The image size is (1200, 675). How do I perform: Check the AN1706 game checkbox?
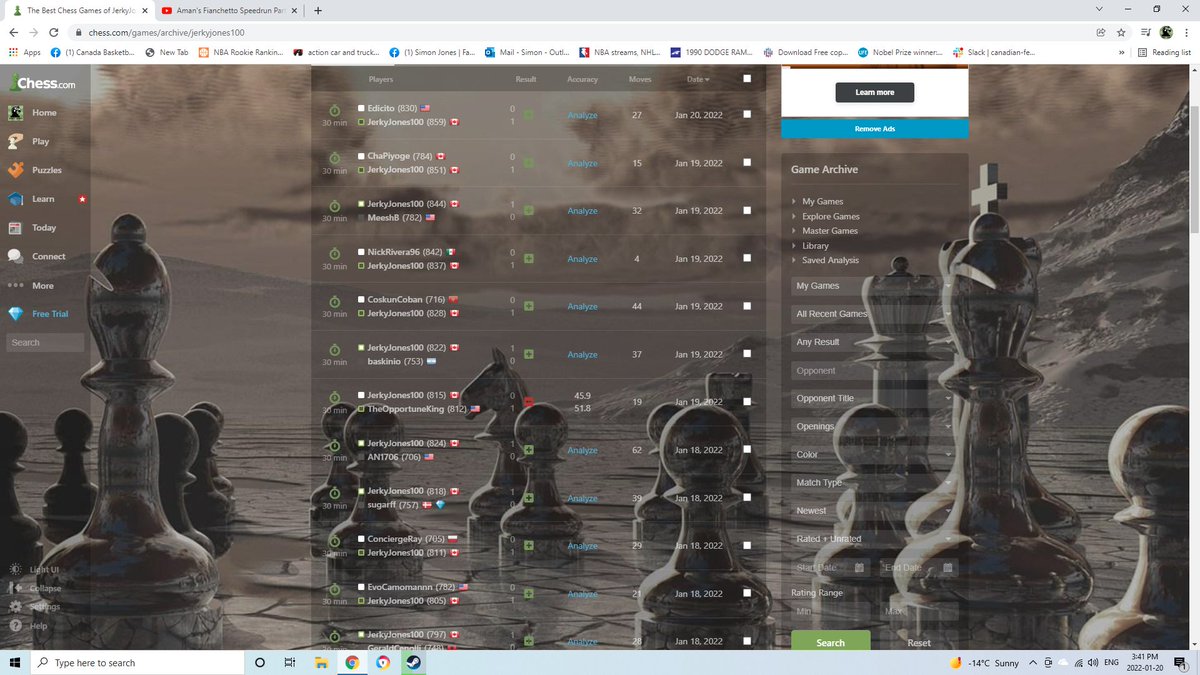pyautogui.click(x=747, y=450)
